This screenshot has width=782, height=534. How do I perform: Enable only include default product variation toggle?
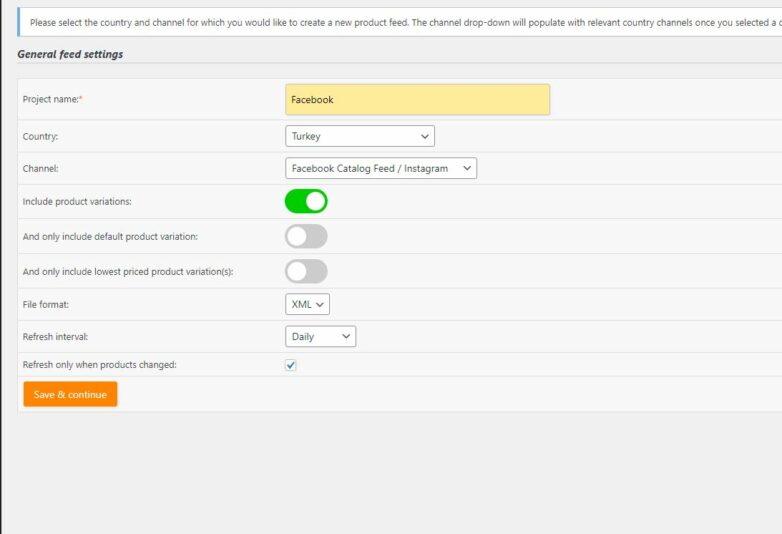click(306, 237)
